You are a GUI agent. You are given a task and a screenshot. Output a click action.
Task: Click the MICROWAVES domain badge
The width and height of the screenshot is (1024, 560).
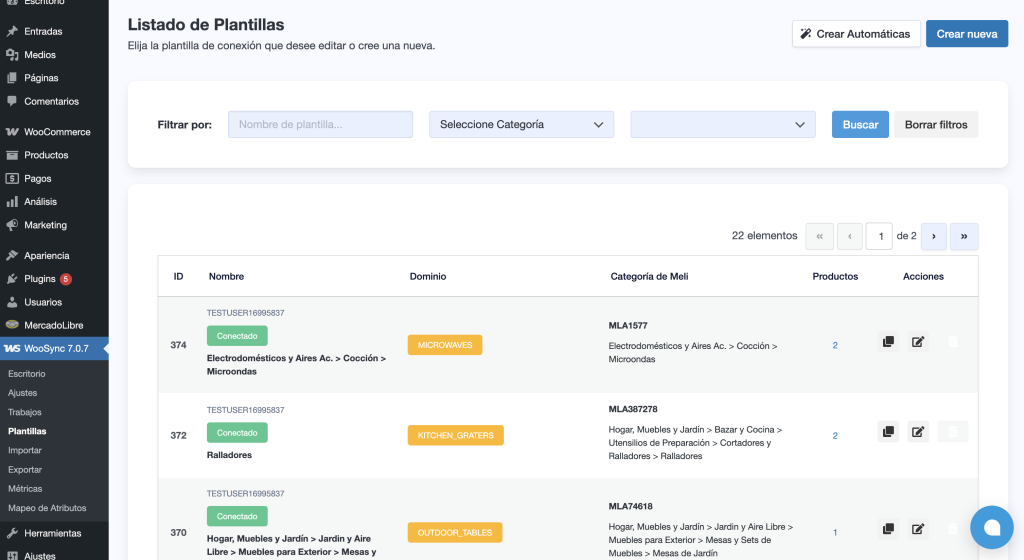[x=445, y=345]
